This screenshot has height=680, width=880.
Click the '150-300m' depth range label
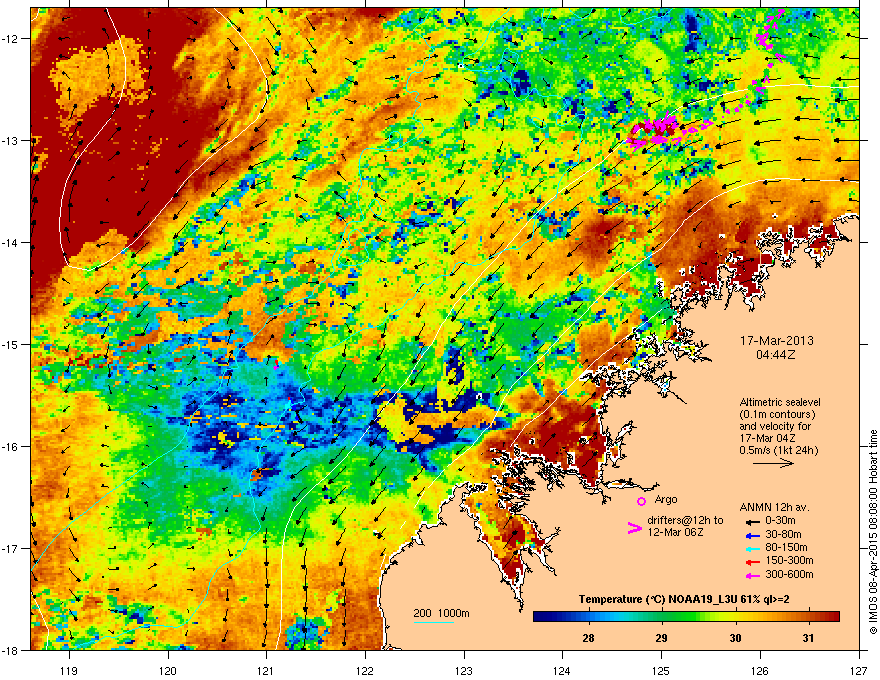pyautogui.click(x=789, y=560)
